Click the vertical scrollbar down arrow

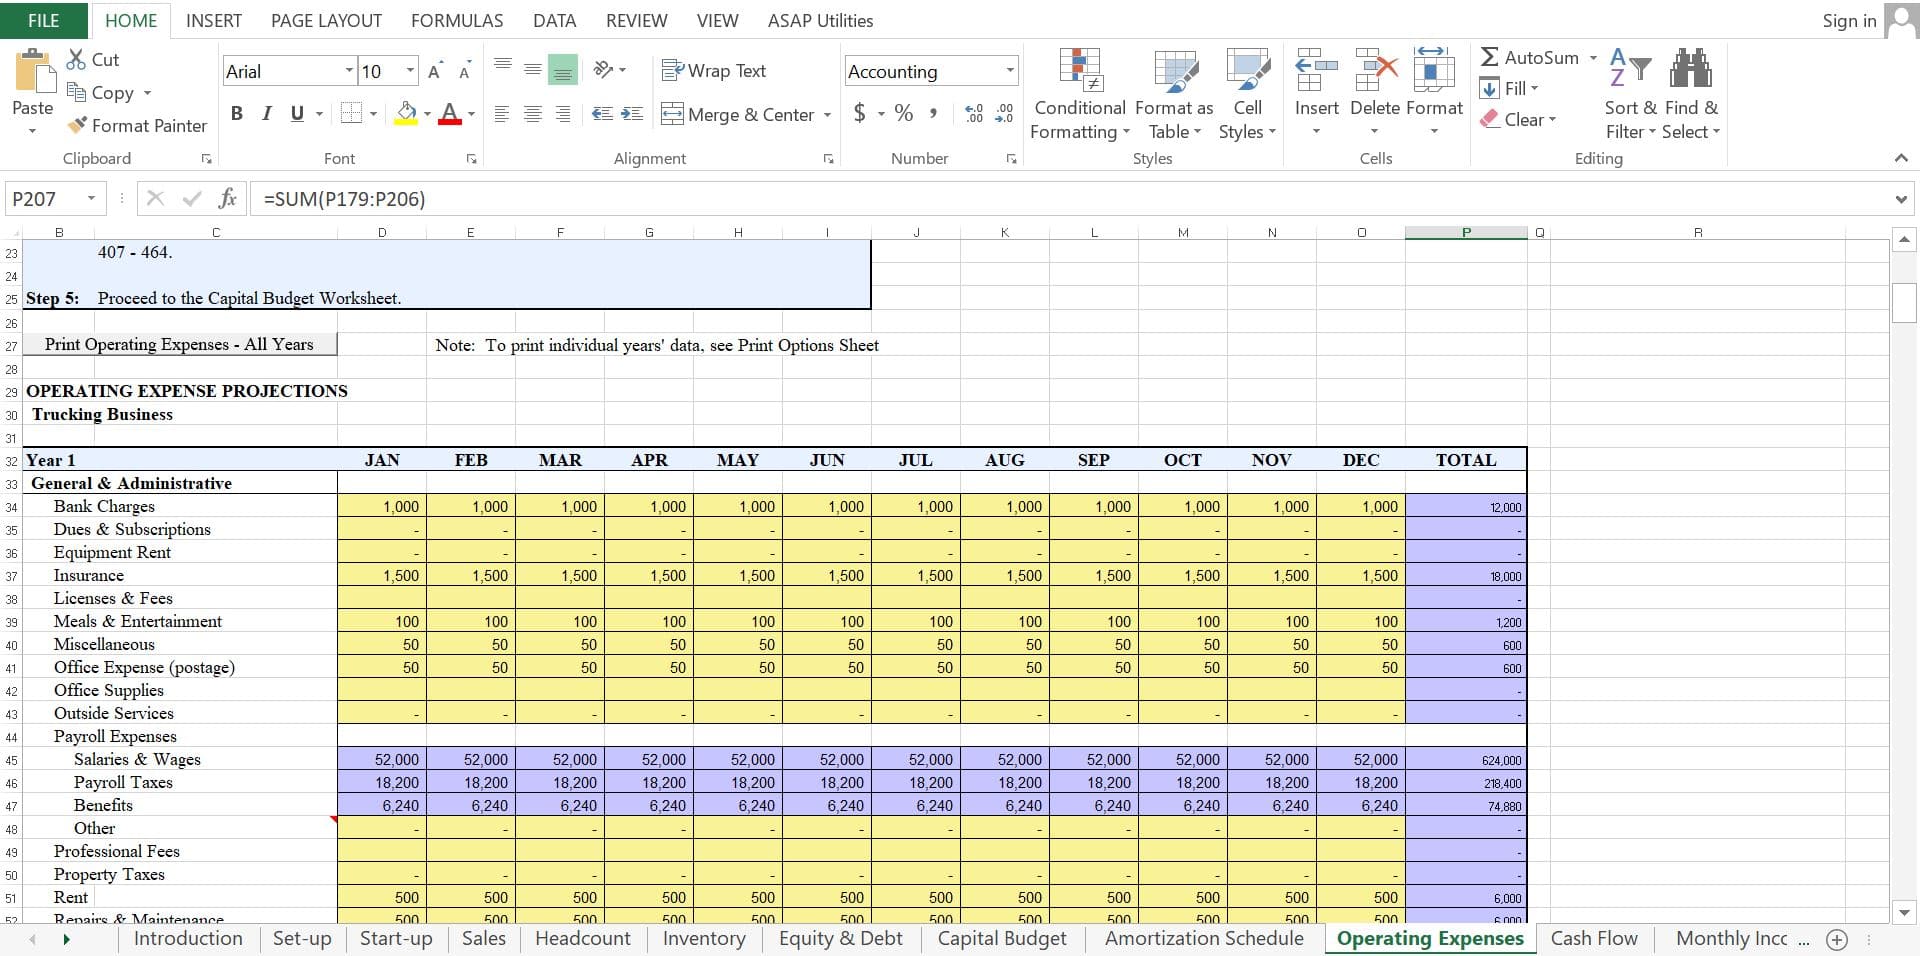[1904, 912]
